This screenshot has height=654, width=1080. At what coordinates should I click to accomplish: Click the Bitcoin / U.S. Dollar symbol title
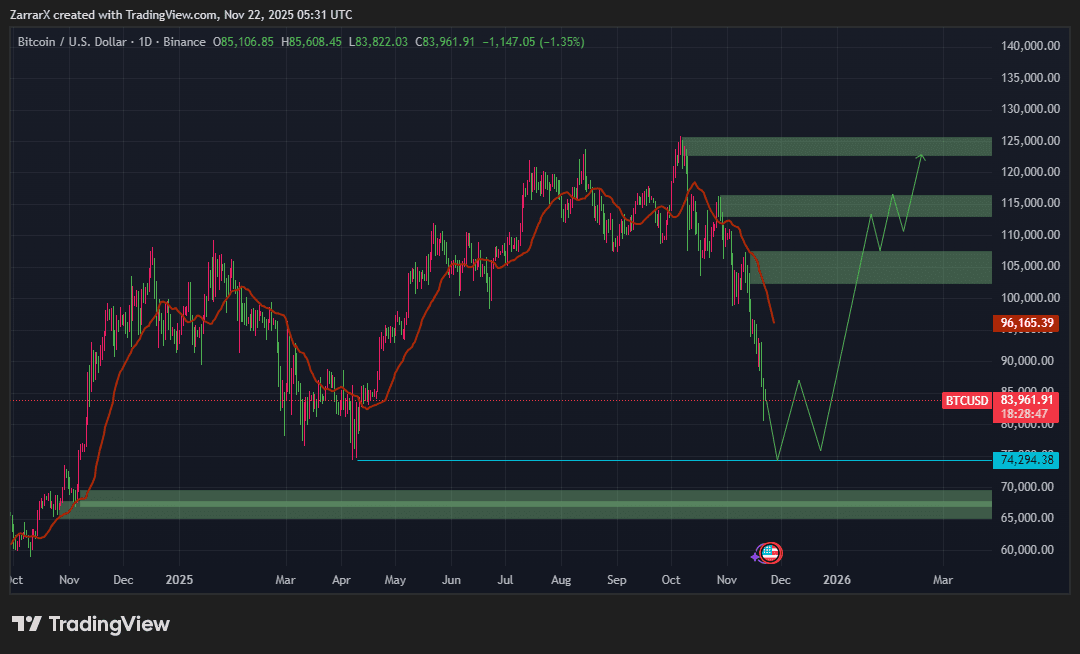coord(72,42)
